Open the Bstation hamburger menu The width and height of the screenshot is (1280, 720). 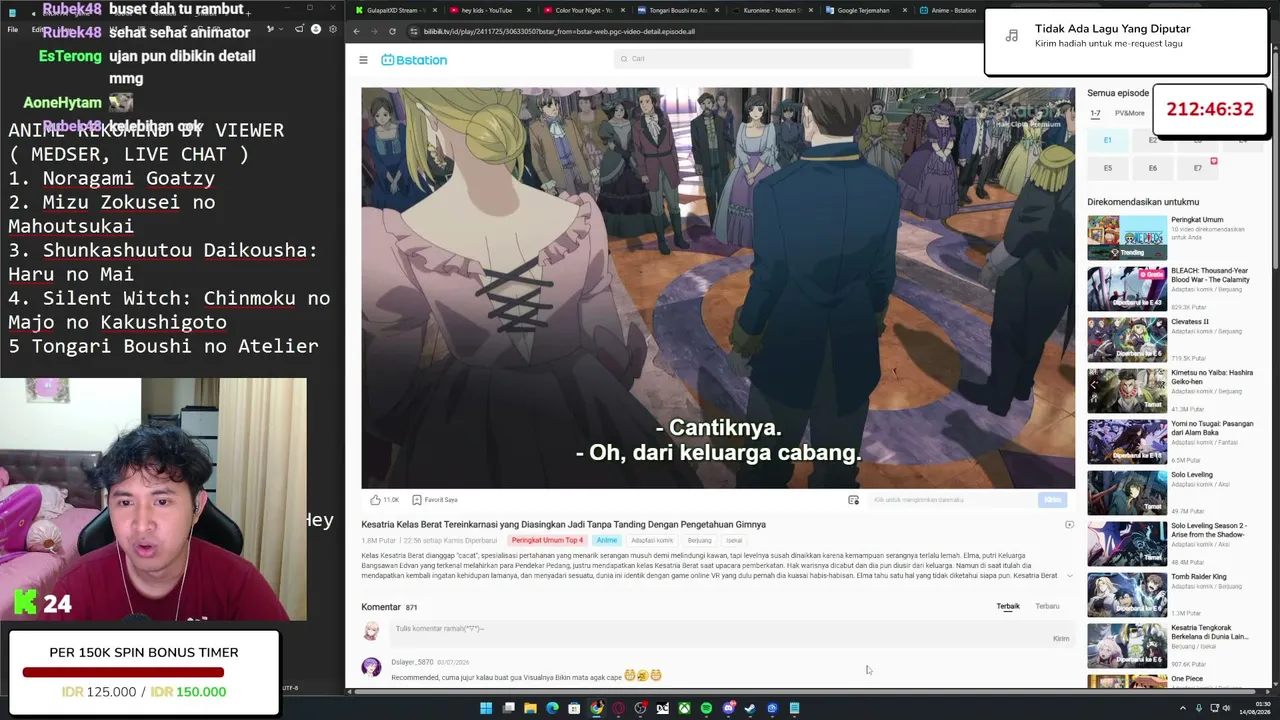click(363, 60)
